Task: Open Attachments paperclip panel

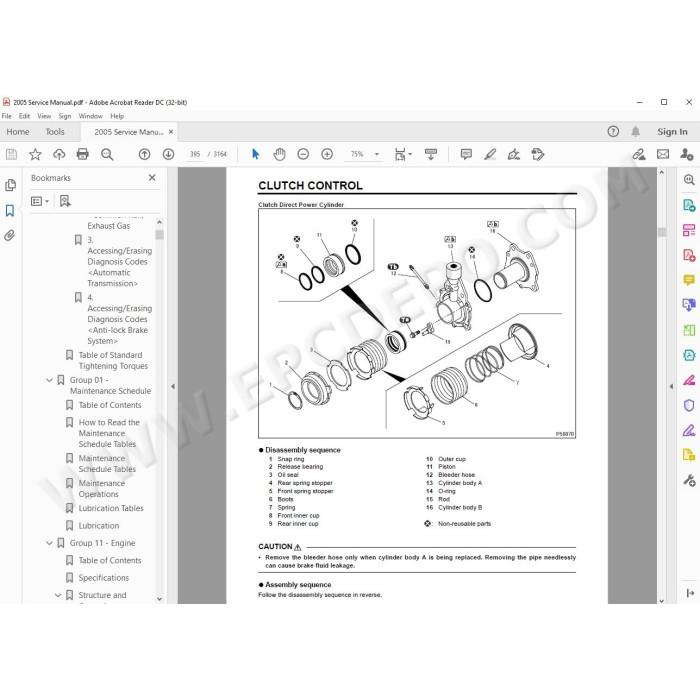Action: [10, 235]
